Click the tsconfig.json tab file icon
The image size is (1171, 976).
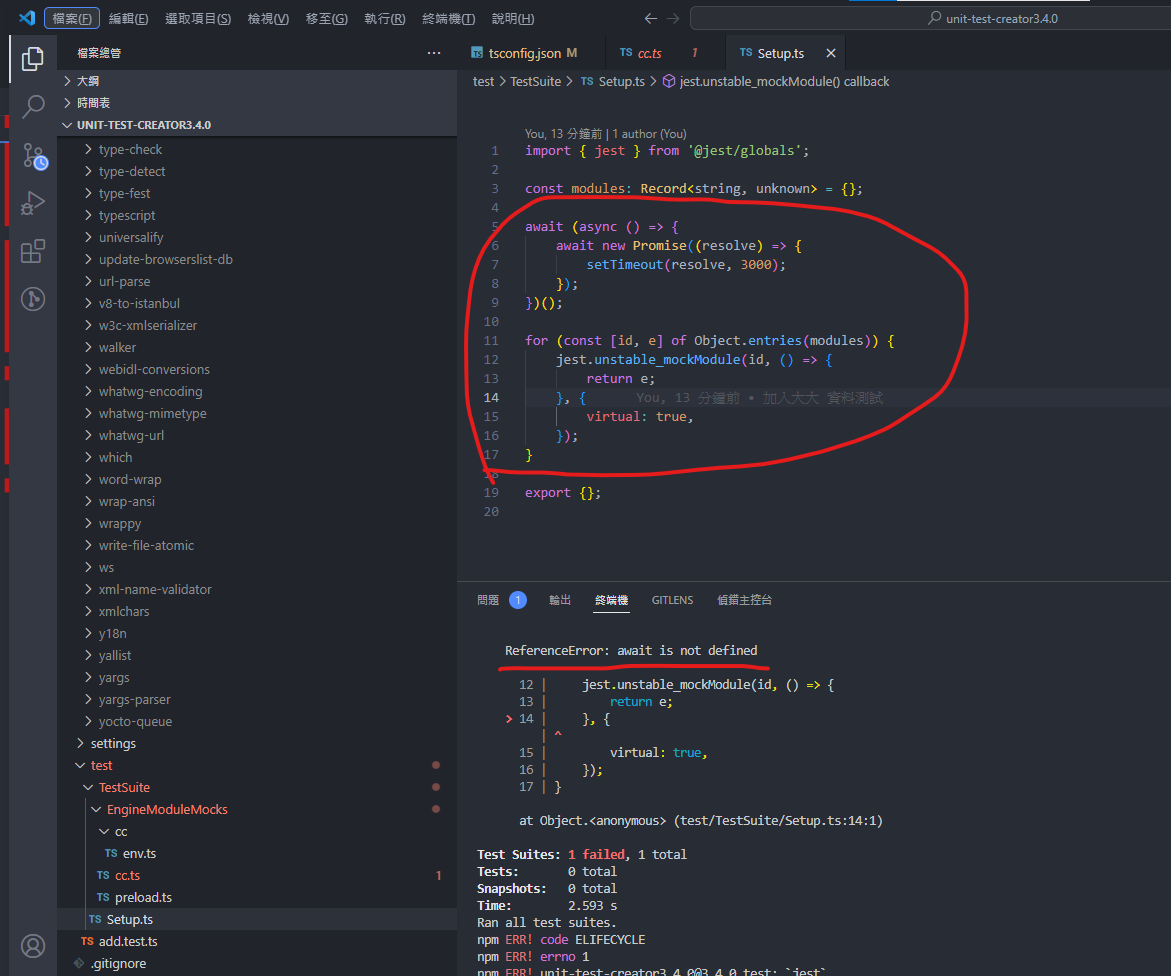pyautogui.click(x=476, y=53)
